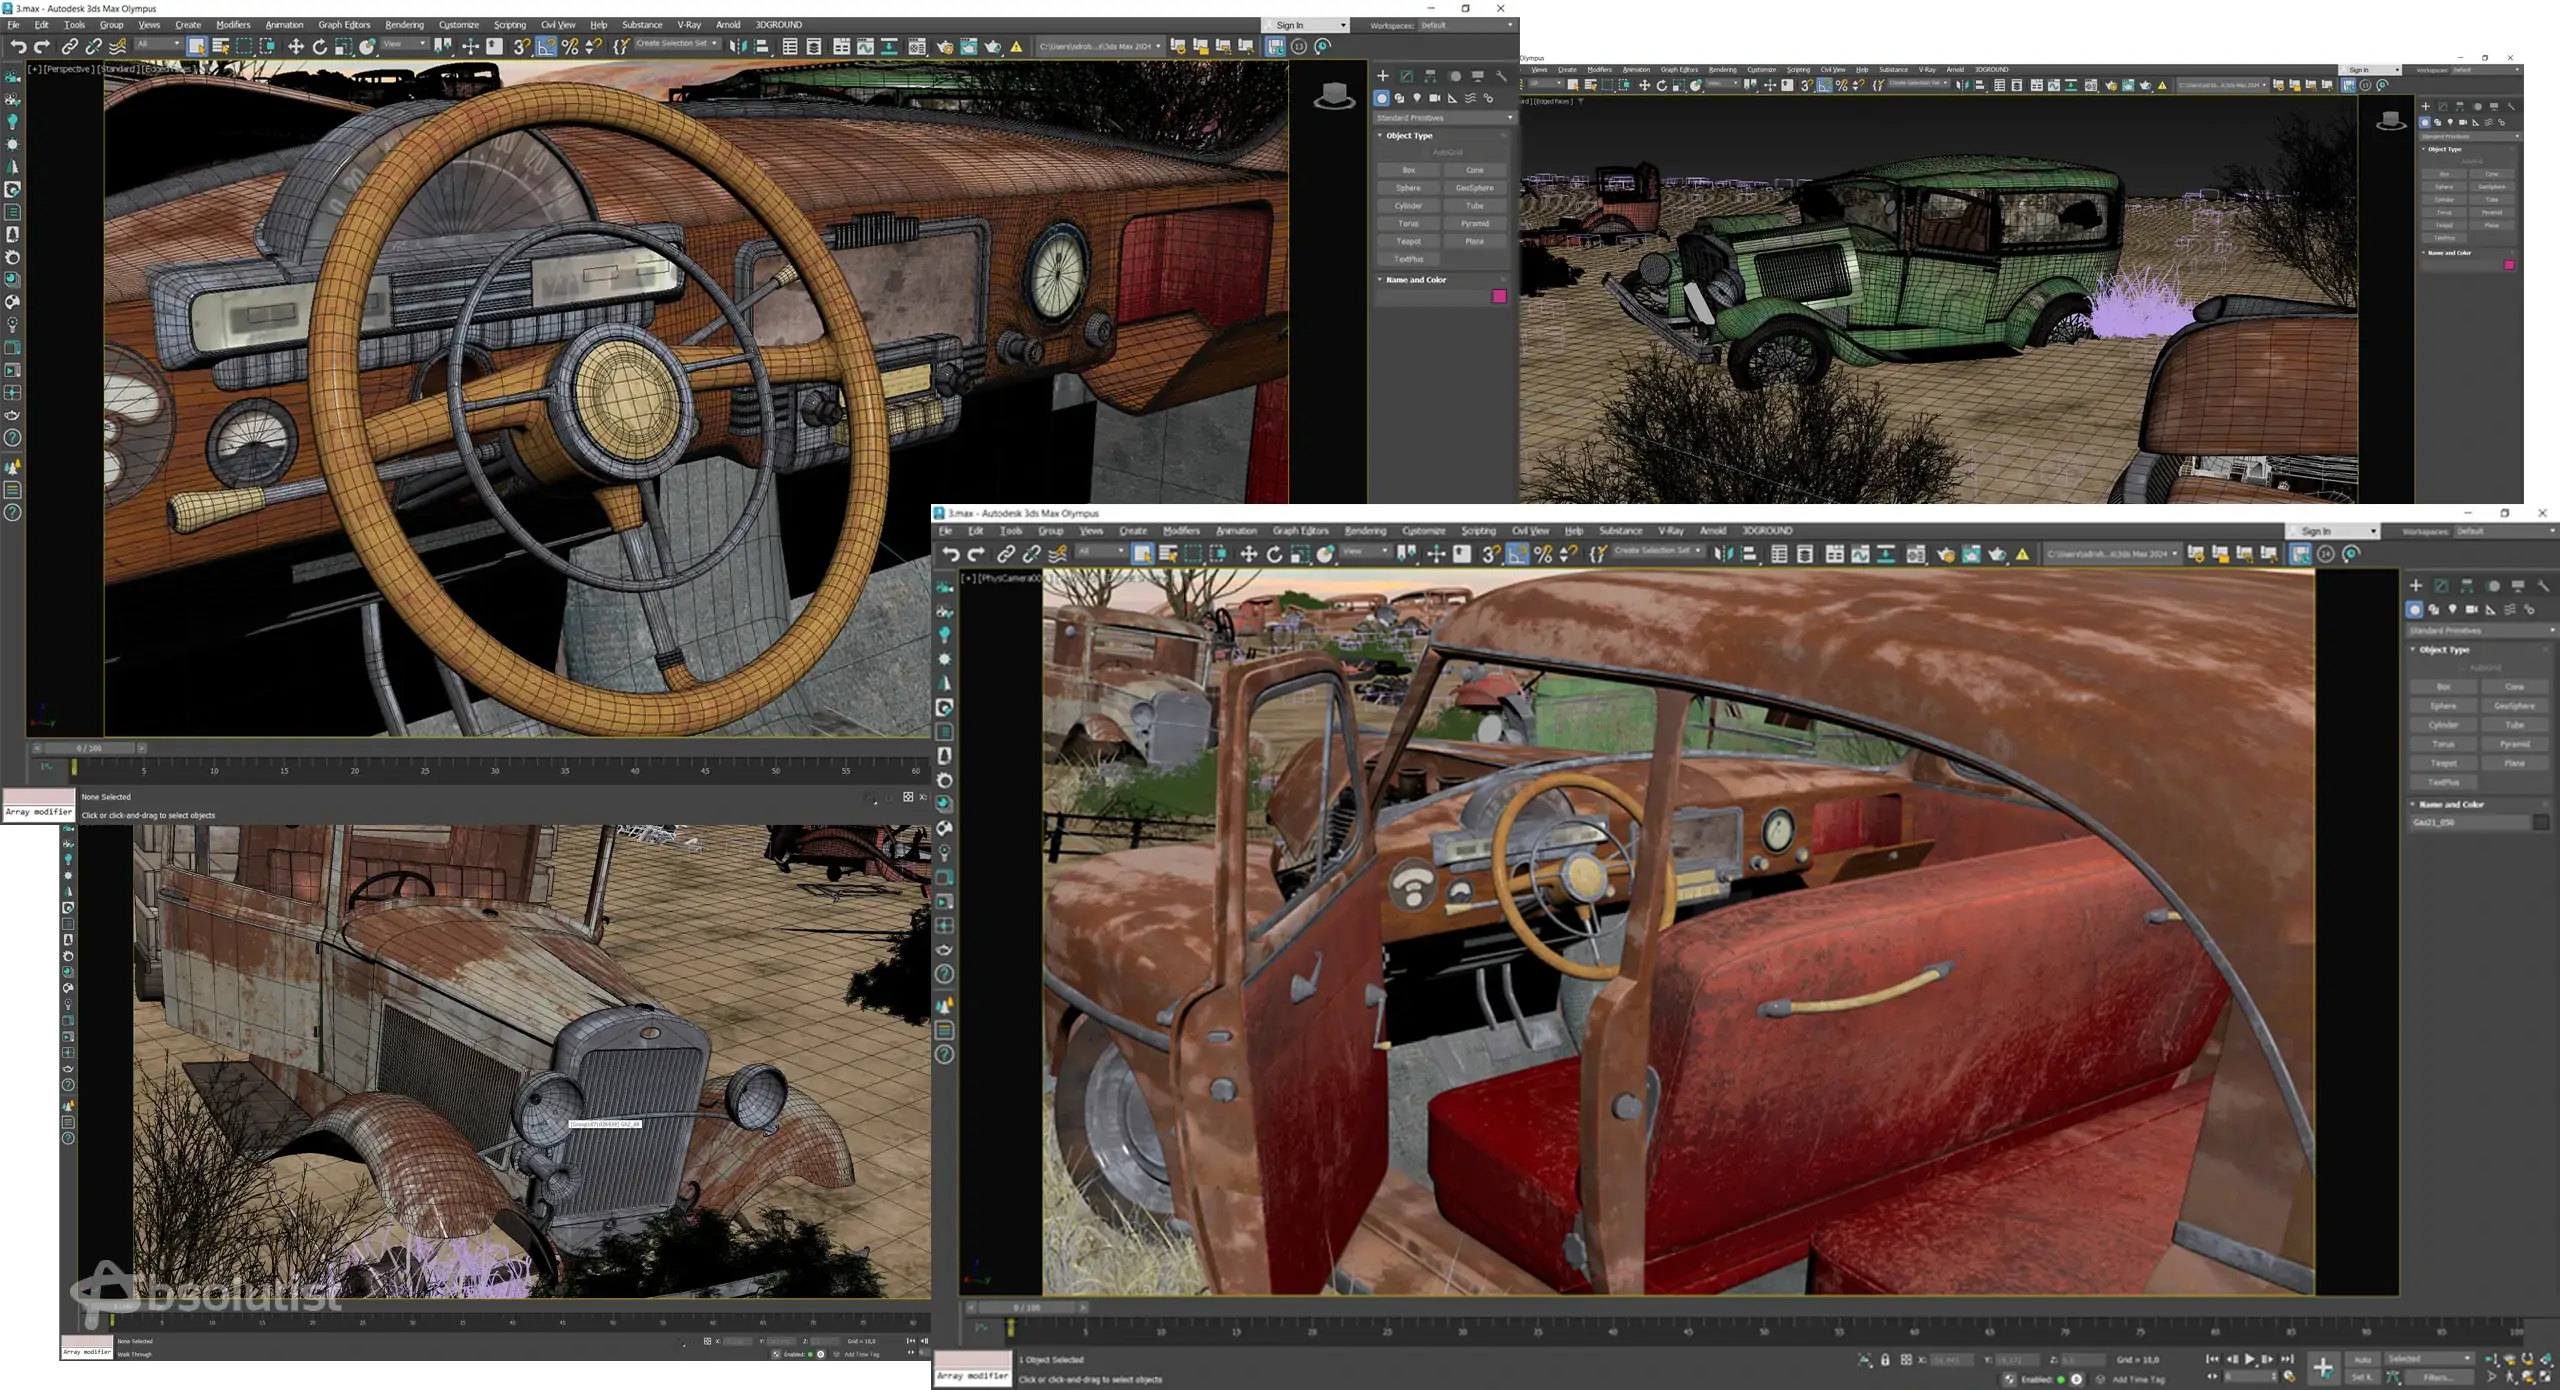
Task: Open Modifiers menu in top-left window
Action: [x=233, y=25]
